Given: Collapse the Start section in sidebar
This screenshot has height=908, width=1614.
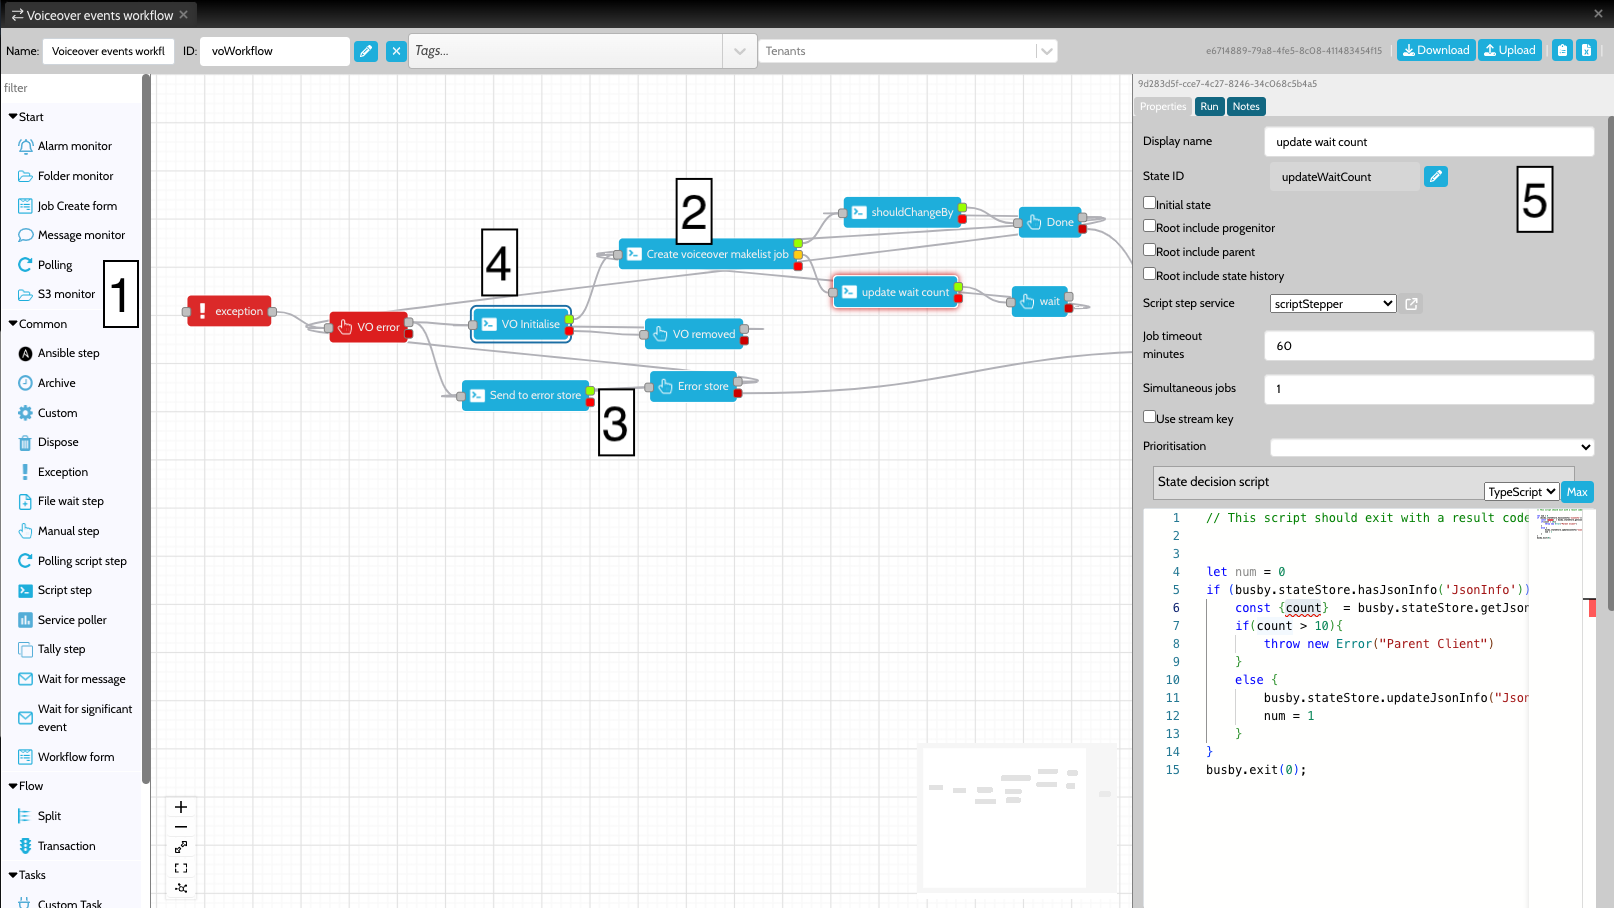Looking at the screenshot, I should pos(26,117).
